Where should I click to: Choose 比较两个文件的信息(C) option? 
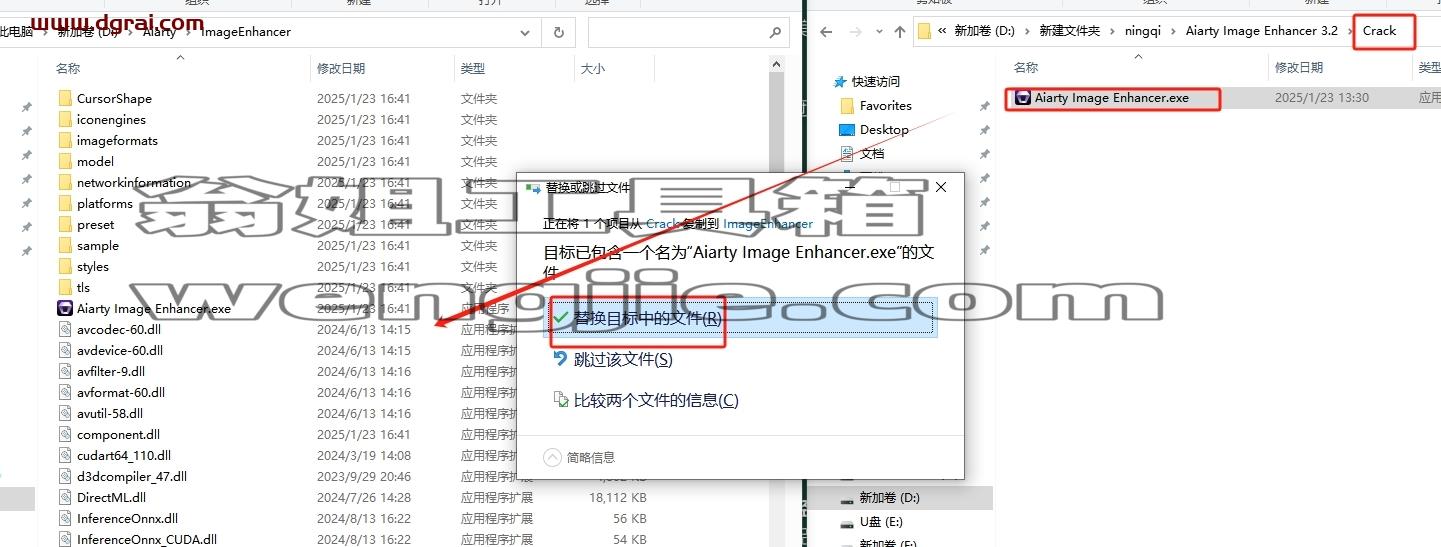tap(656, 400)
